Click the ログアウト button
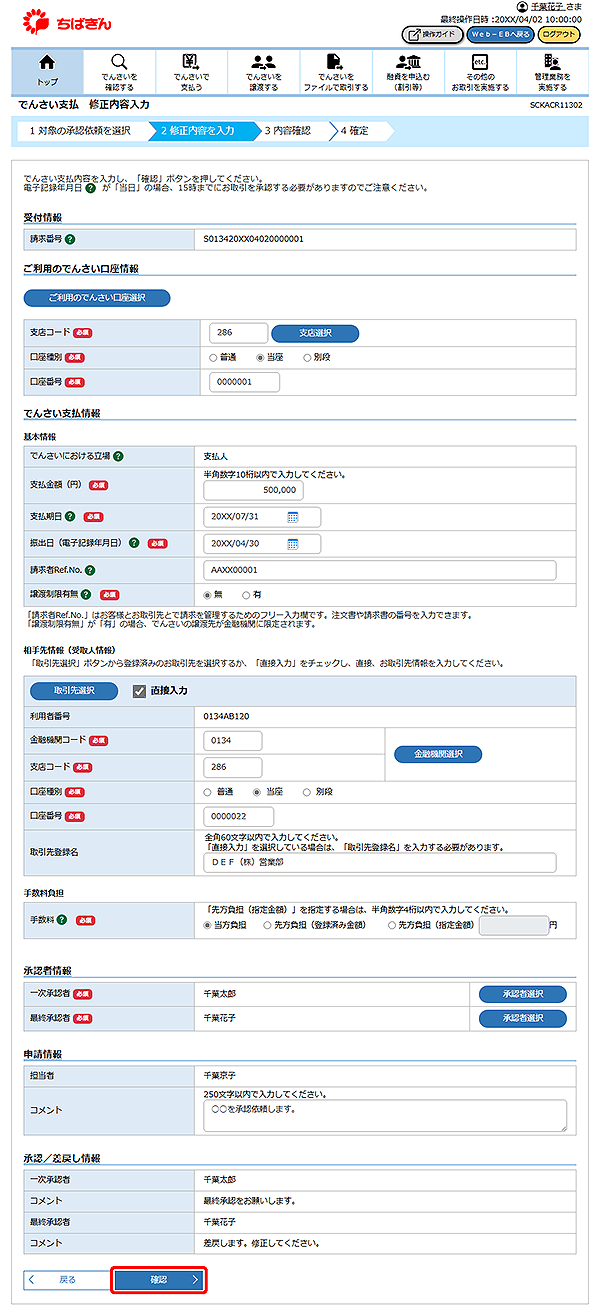The image size is (600, 1316). (x=559, y=34)
